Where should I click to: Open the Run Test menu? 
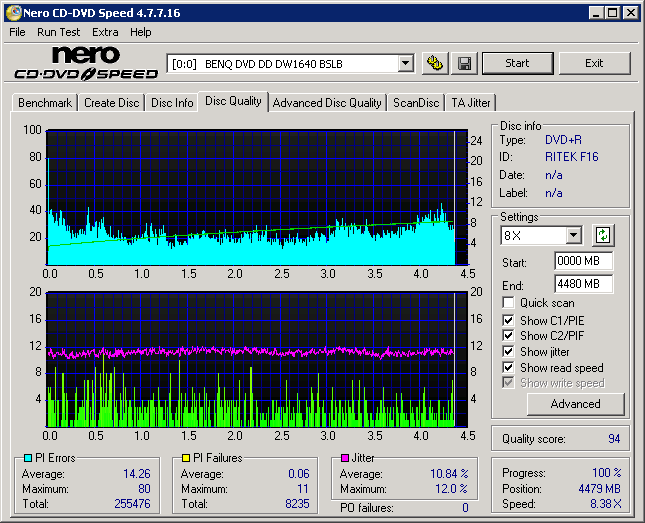click(59, 32)
